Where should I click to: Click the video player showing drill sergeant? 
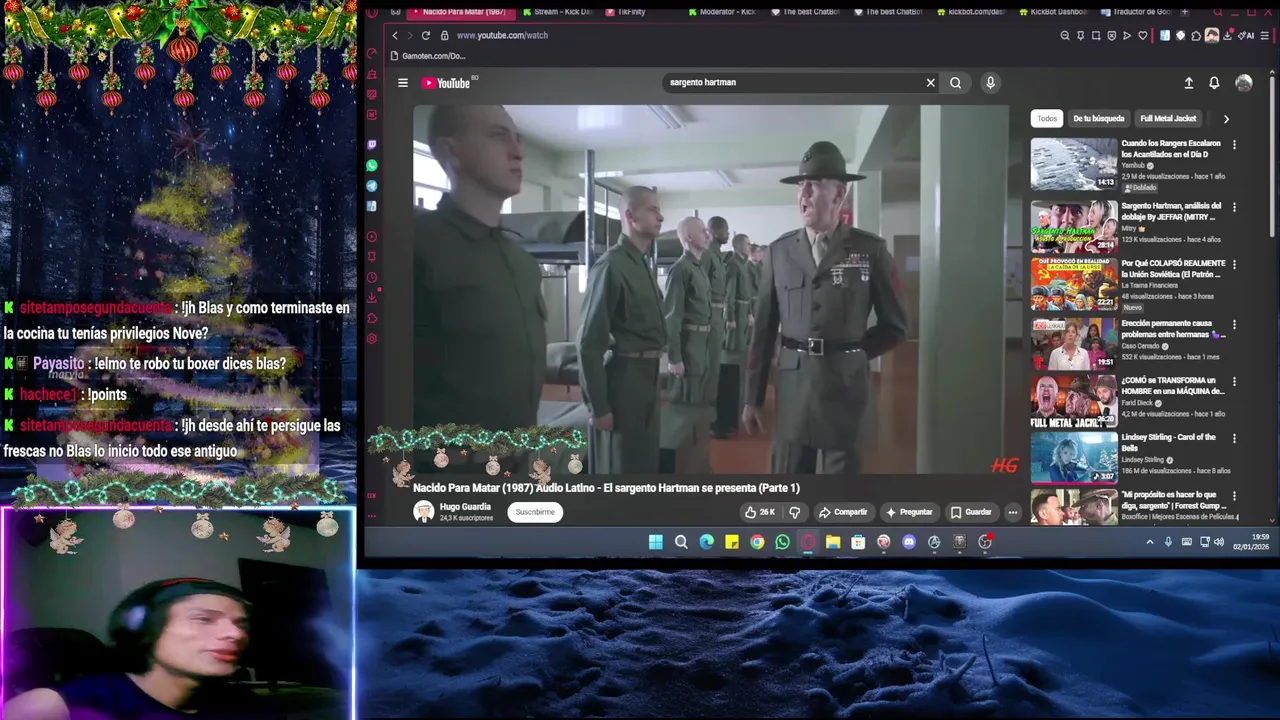[711, 289]
